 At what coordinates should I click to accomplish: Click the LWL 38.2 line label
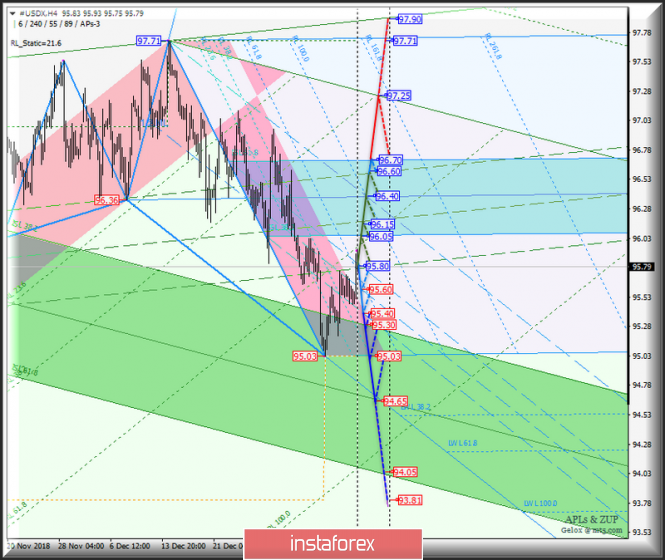(x=416, y=407)
